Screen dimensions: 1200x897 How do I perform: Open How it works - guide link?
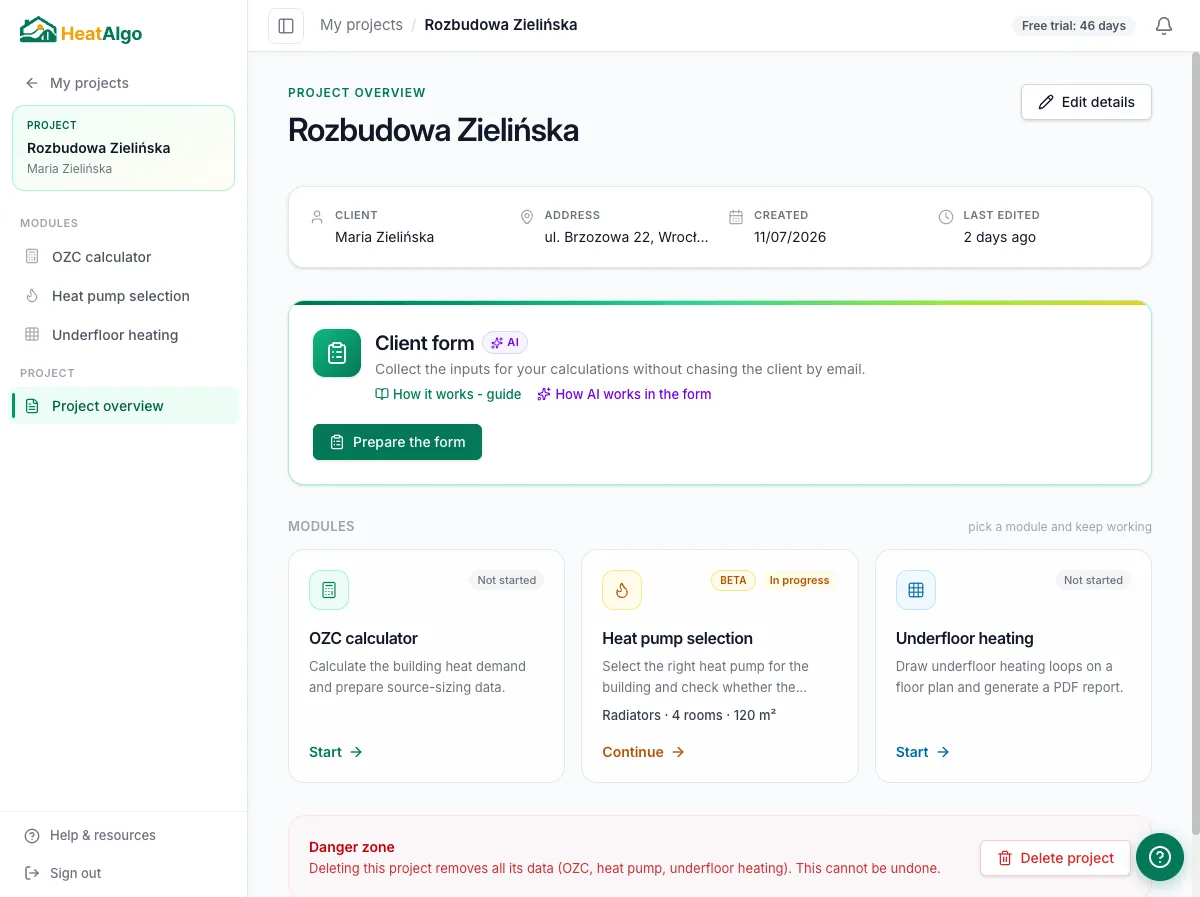pos(448,394)
